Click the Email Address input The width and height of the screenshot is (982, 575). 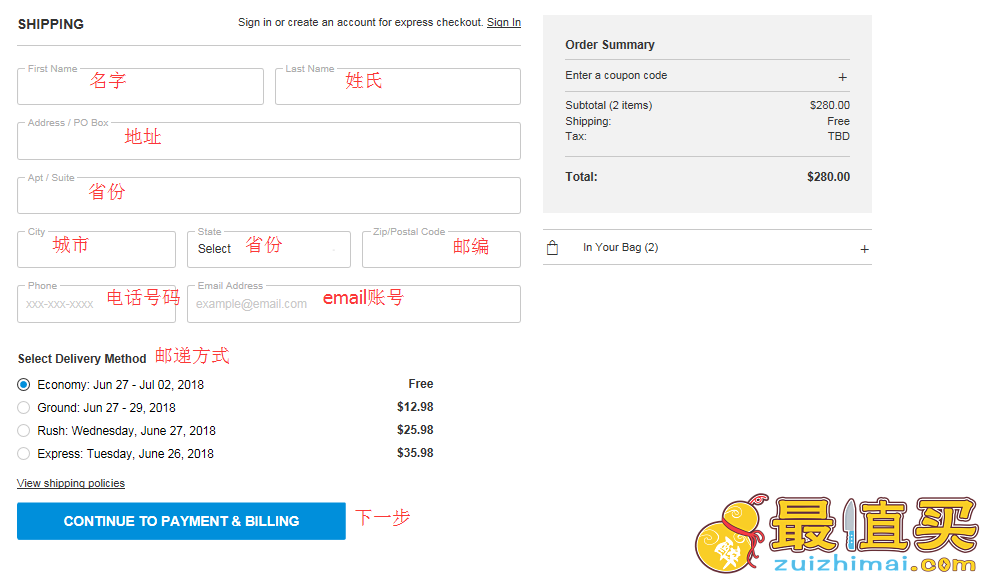[354, 304]
